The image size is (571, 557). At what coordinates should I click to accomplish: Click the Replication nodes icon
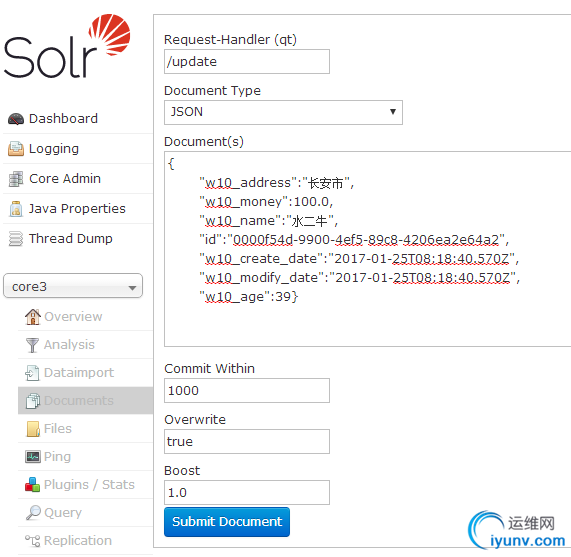(x=32, y=541)
